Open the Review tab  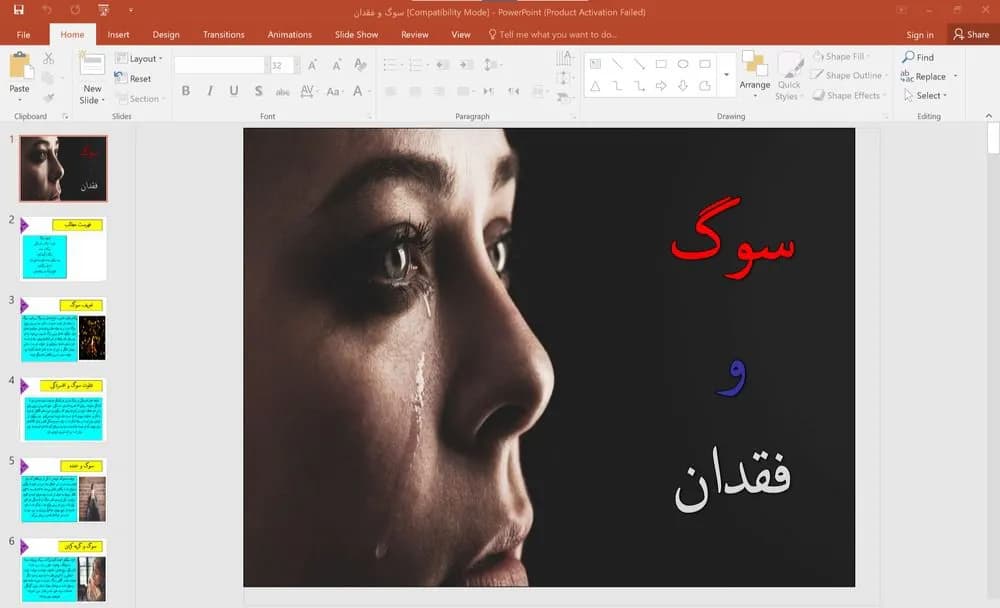click(x=415, y=34)
